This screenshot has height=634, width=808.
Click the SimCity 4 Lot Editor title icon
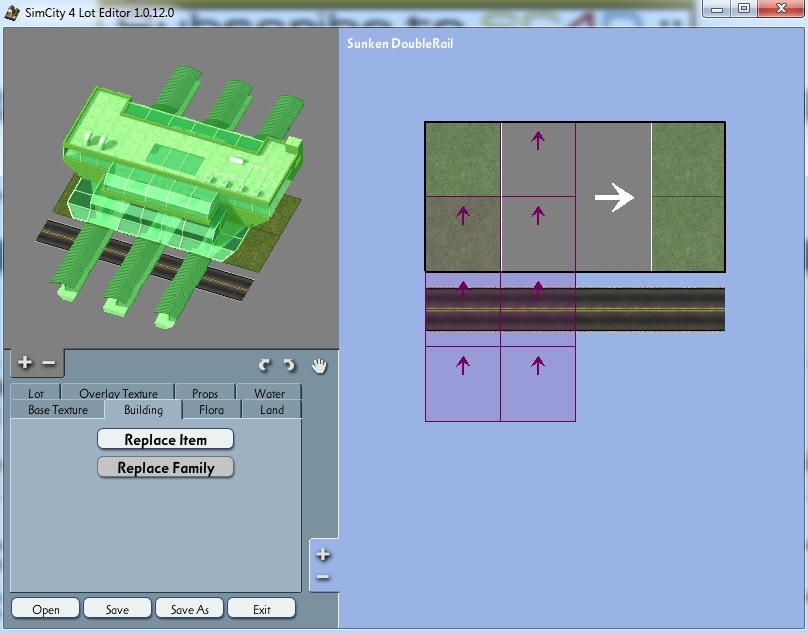pos(12,13)
